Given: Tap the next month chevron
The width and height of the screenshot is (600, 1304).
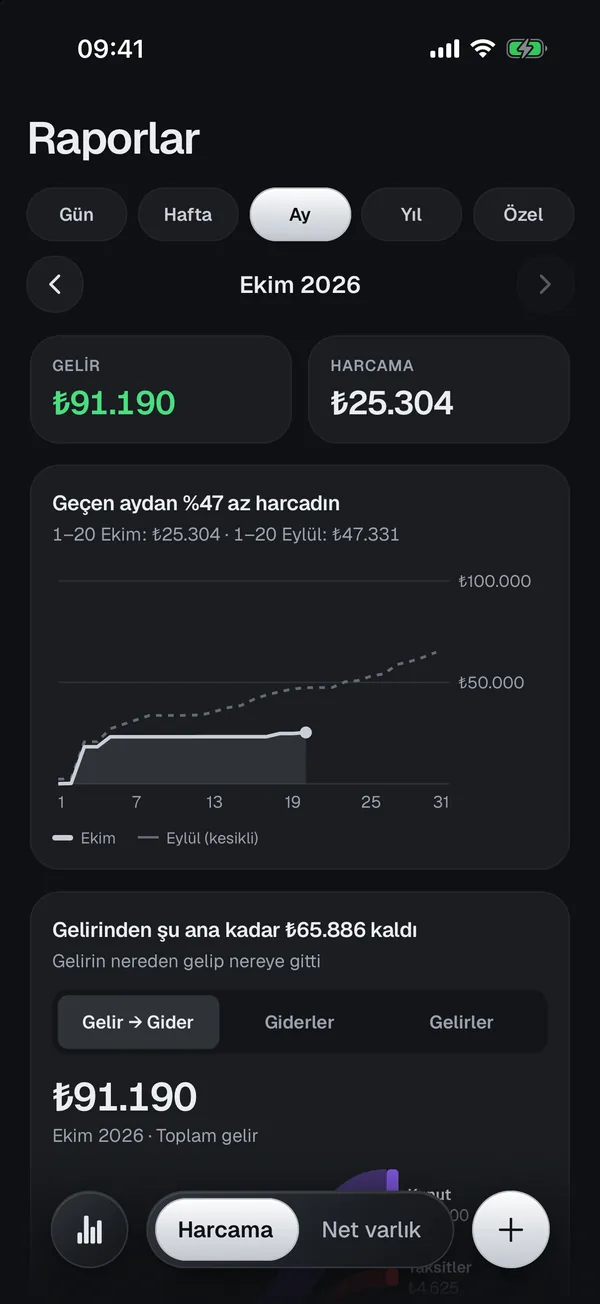Looking at the screenshot, I should [x=545, y=285].
